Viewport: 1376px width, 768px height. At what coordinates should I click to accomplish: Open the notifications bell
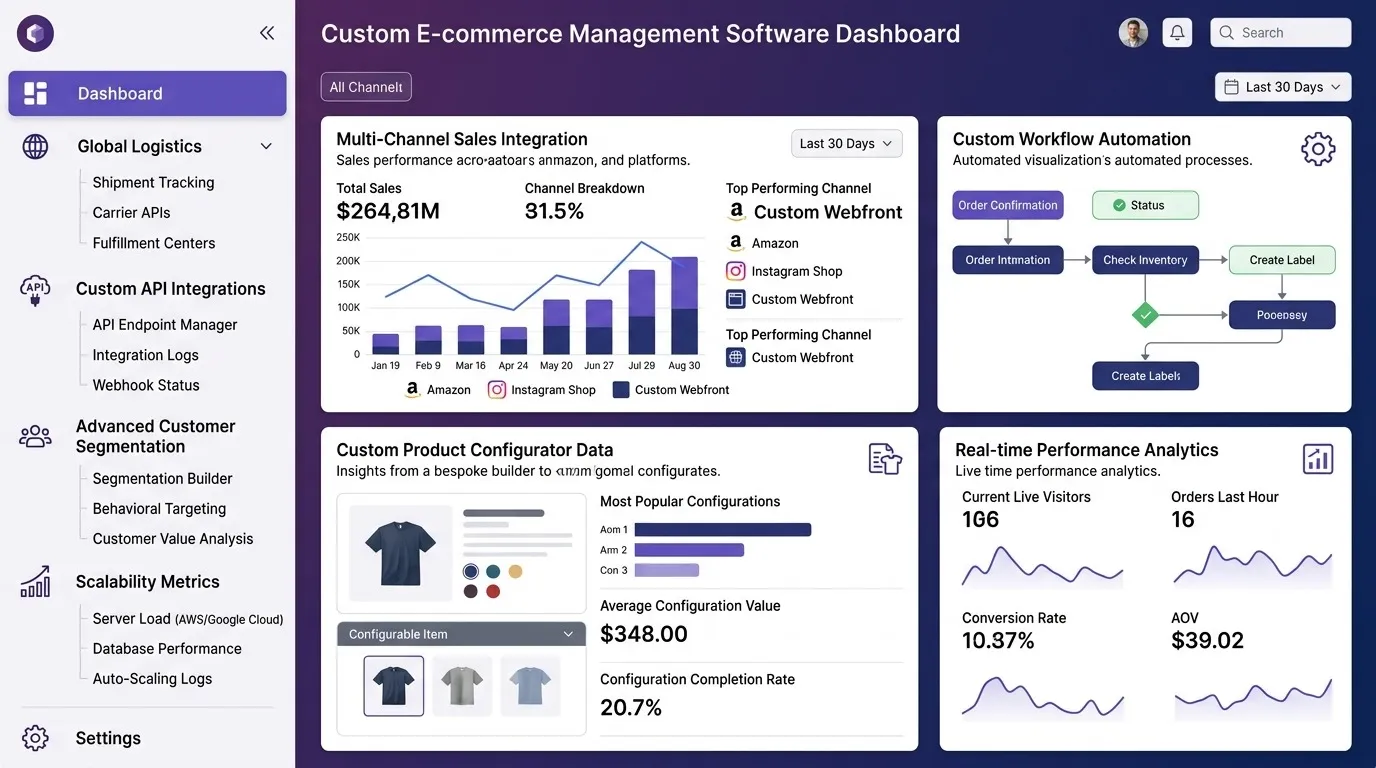[x=1177, y=33]
